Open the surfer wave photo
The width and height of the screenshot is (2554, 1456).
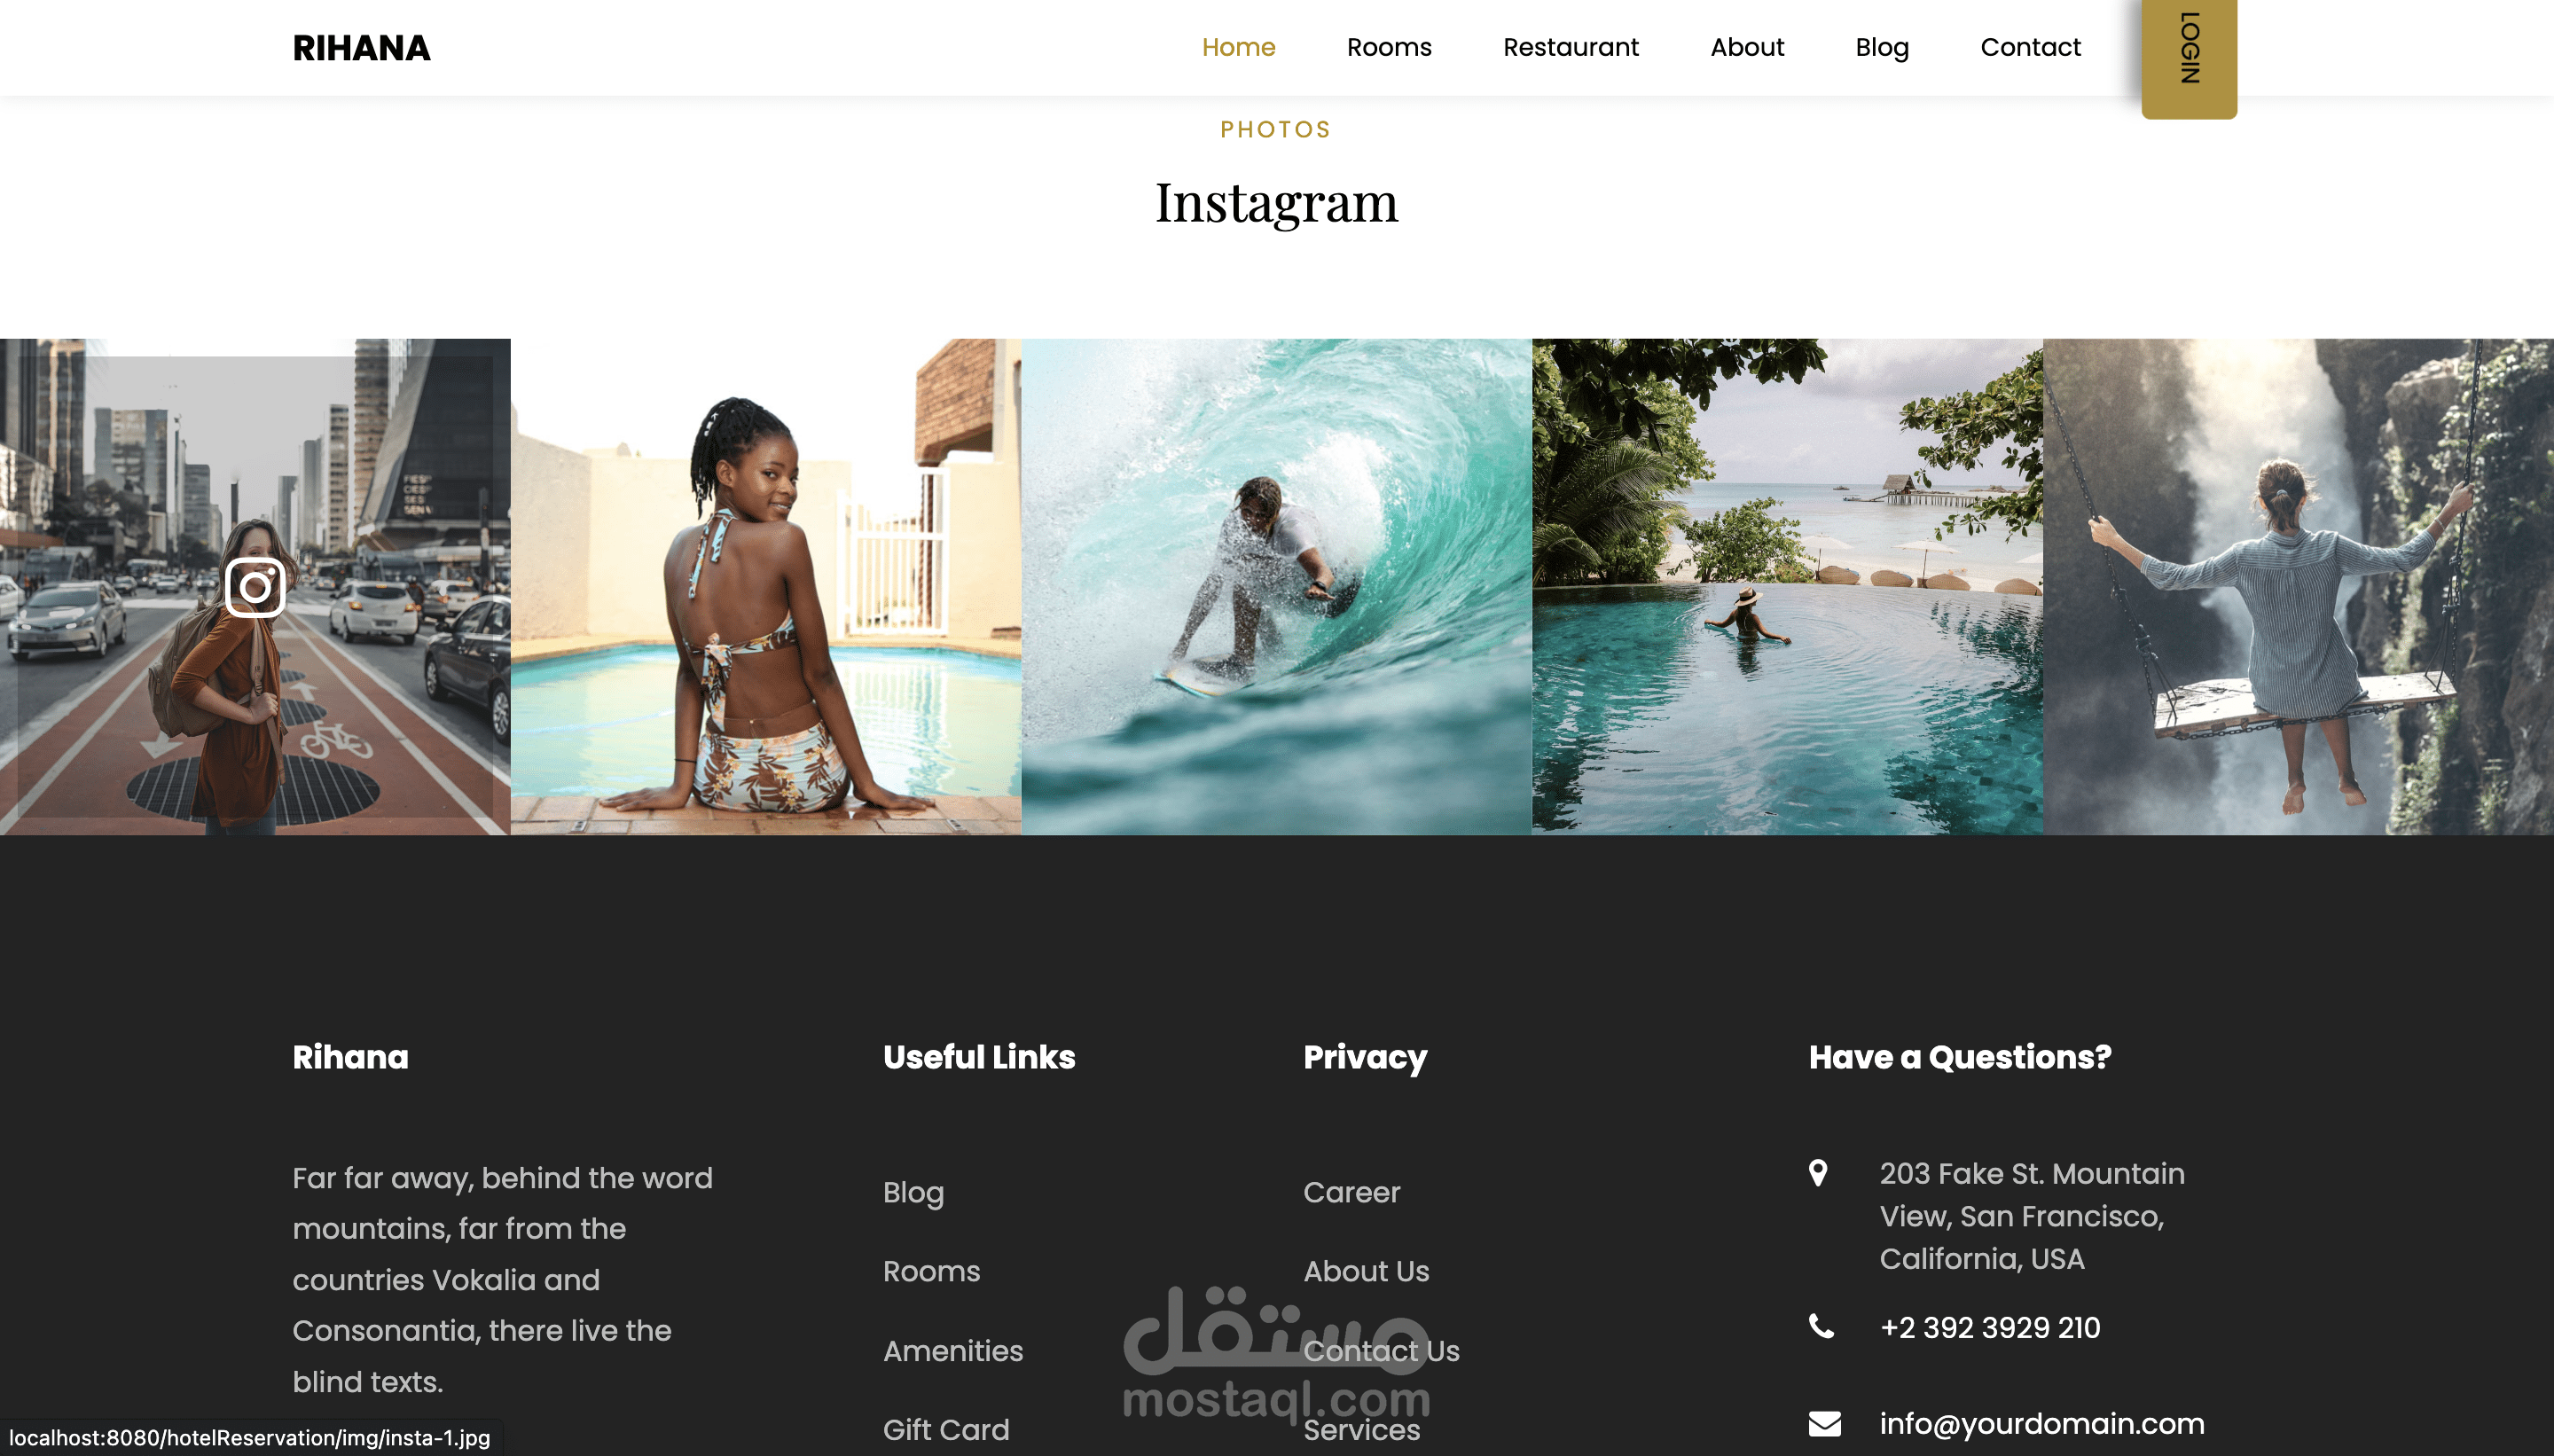click(x=1276, y=587)
